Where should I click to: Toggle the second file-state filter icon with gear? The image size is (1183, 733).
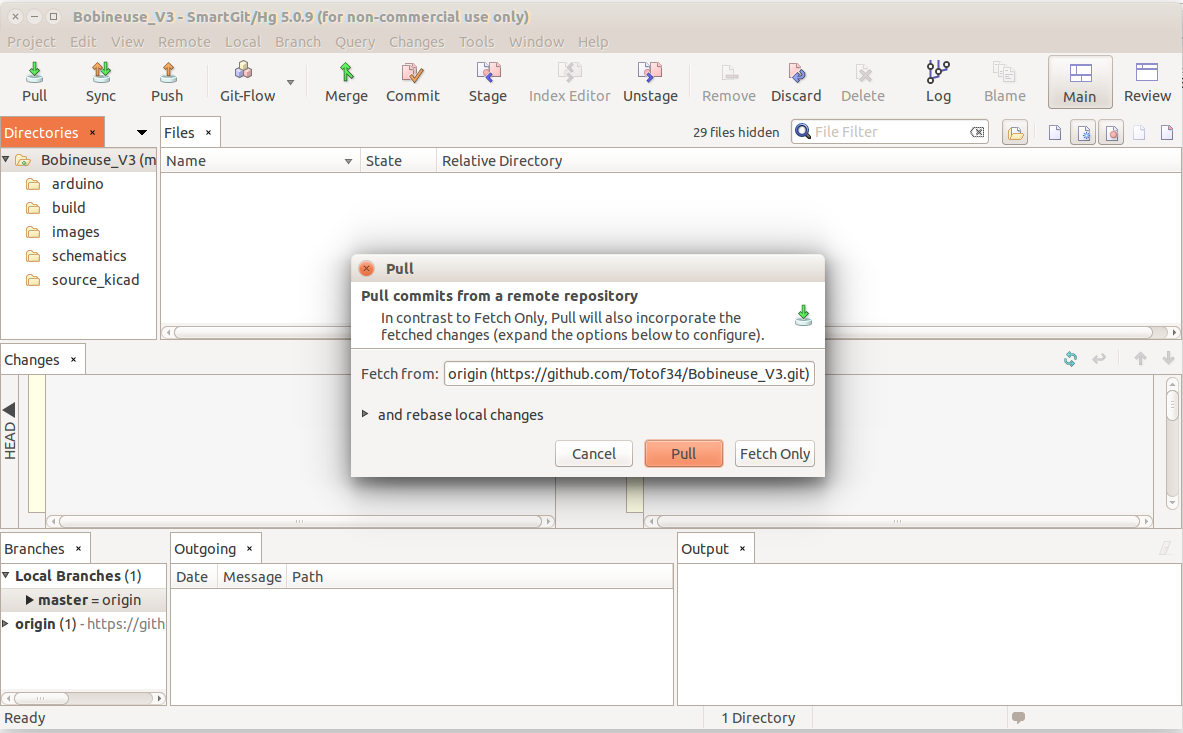click(x=1083, y=133)
